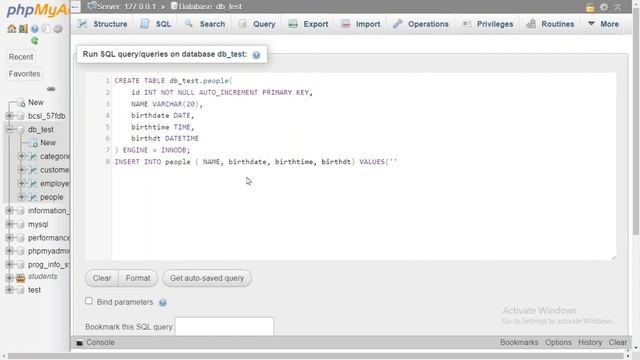
Task: Expand the performance_schema database node
Action: (9, 238)
